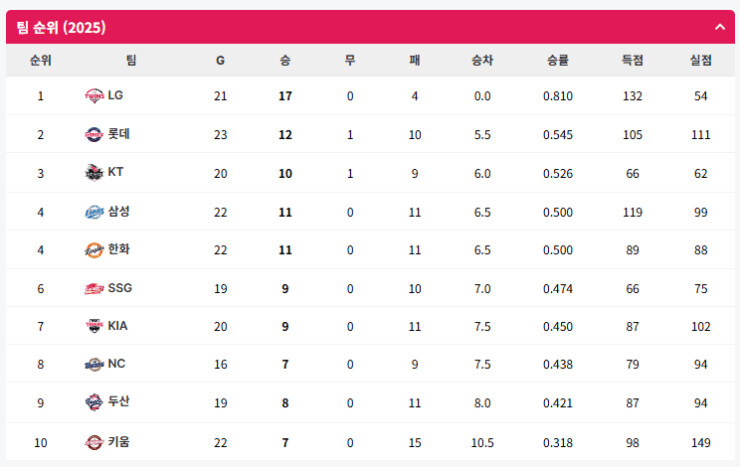
Task: Open the 삼성 team name link
Action: (x=119, y=211)
